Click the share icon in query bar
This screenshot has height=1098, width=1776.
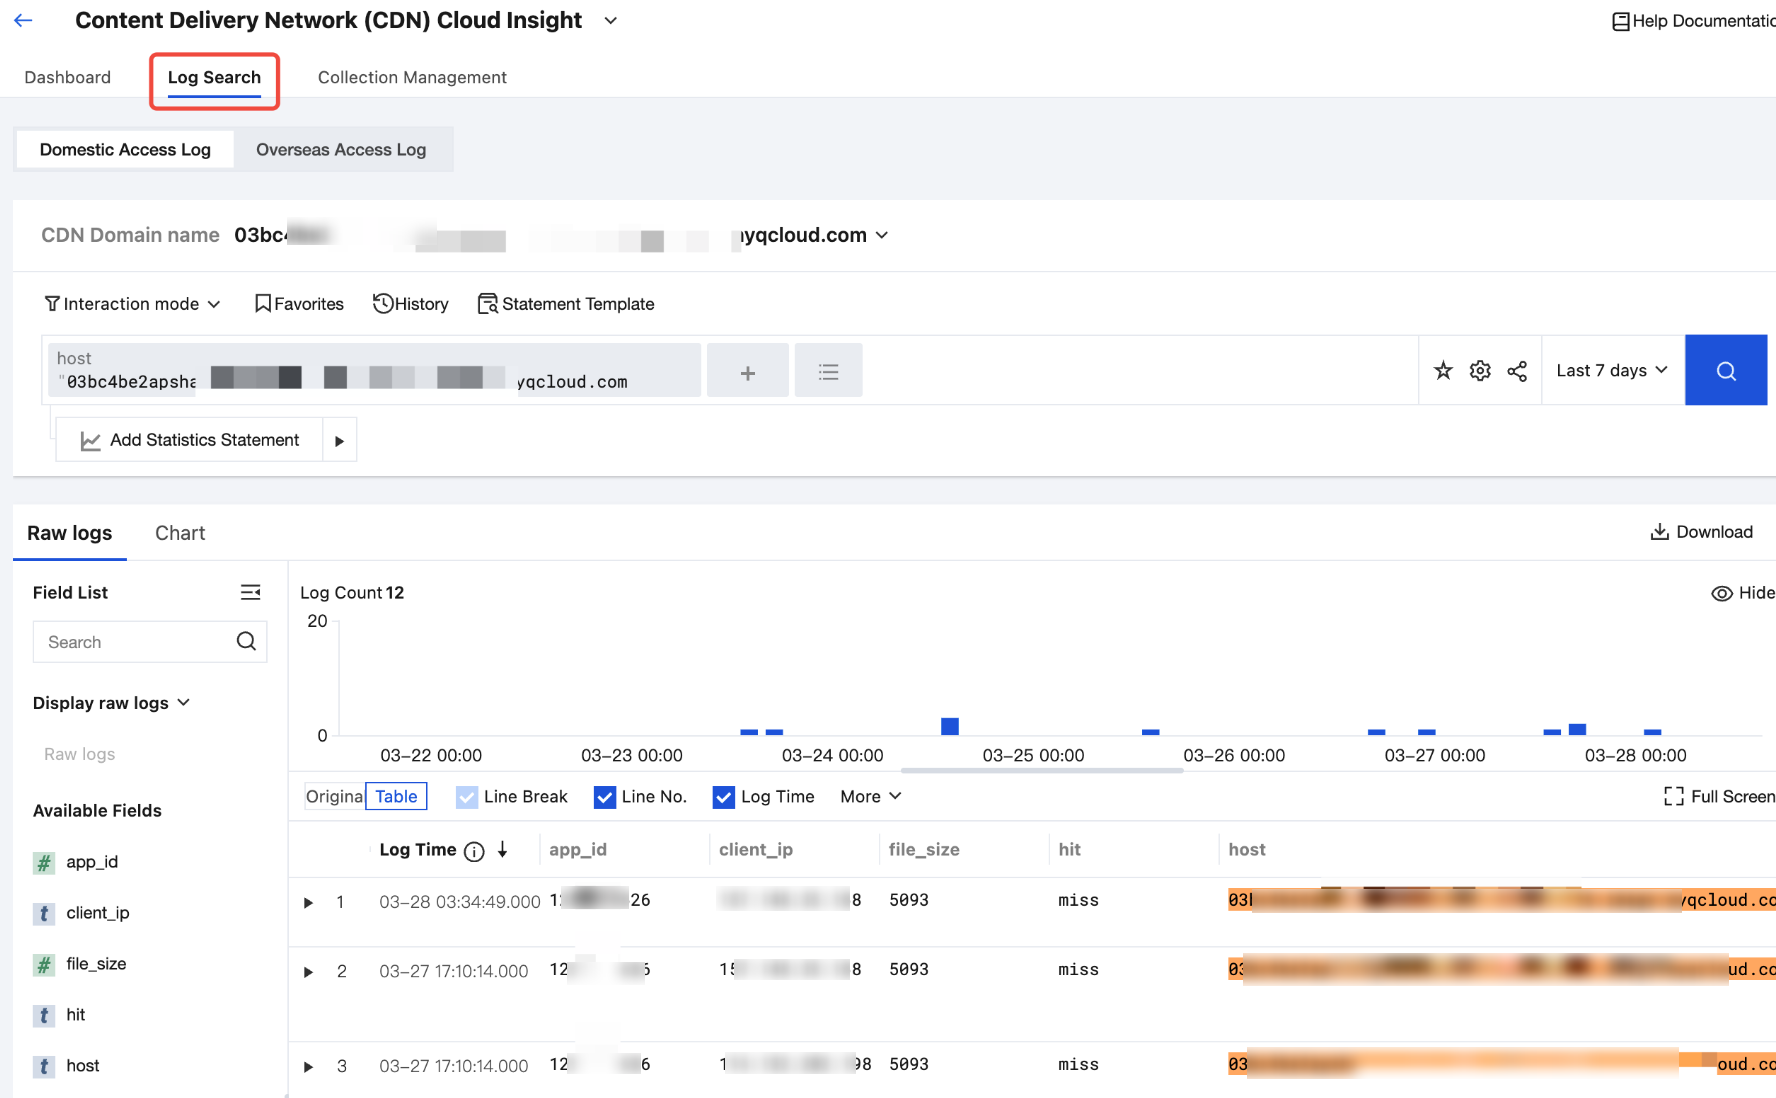pyautogui.click(x=1517, y=371)
